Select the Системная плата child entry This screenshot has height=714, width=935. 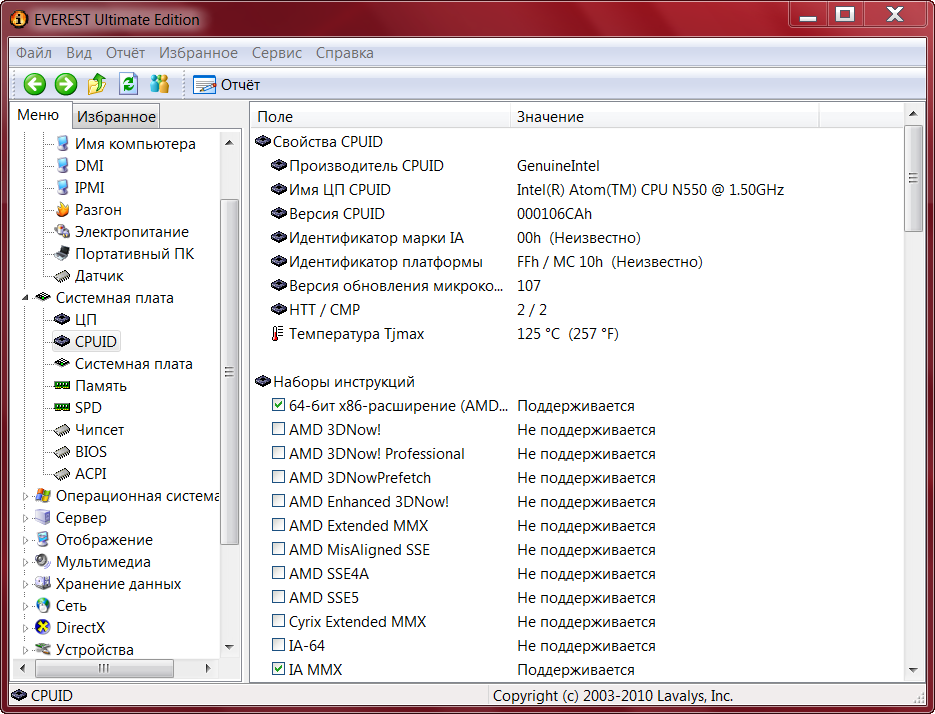pos(134,364)
